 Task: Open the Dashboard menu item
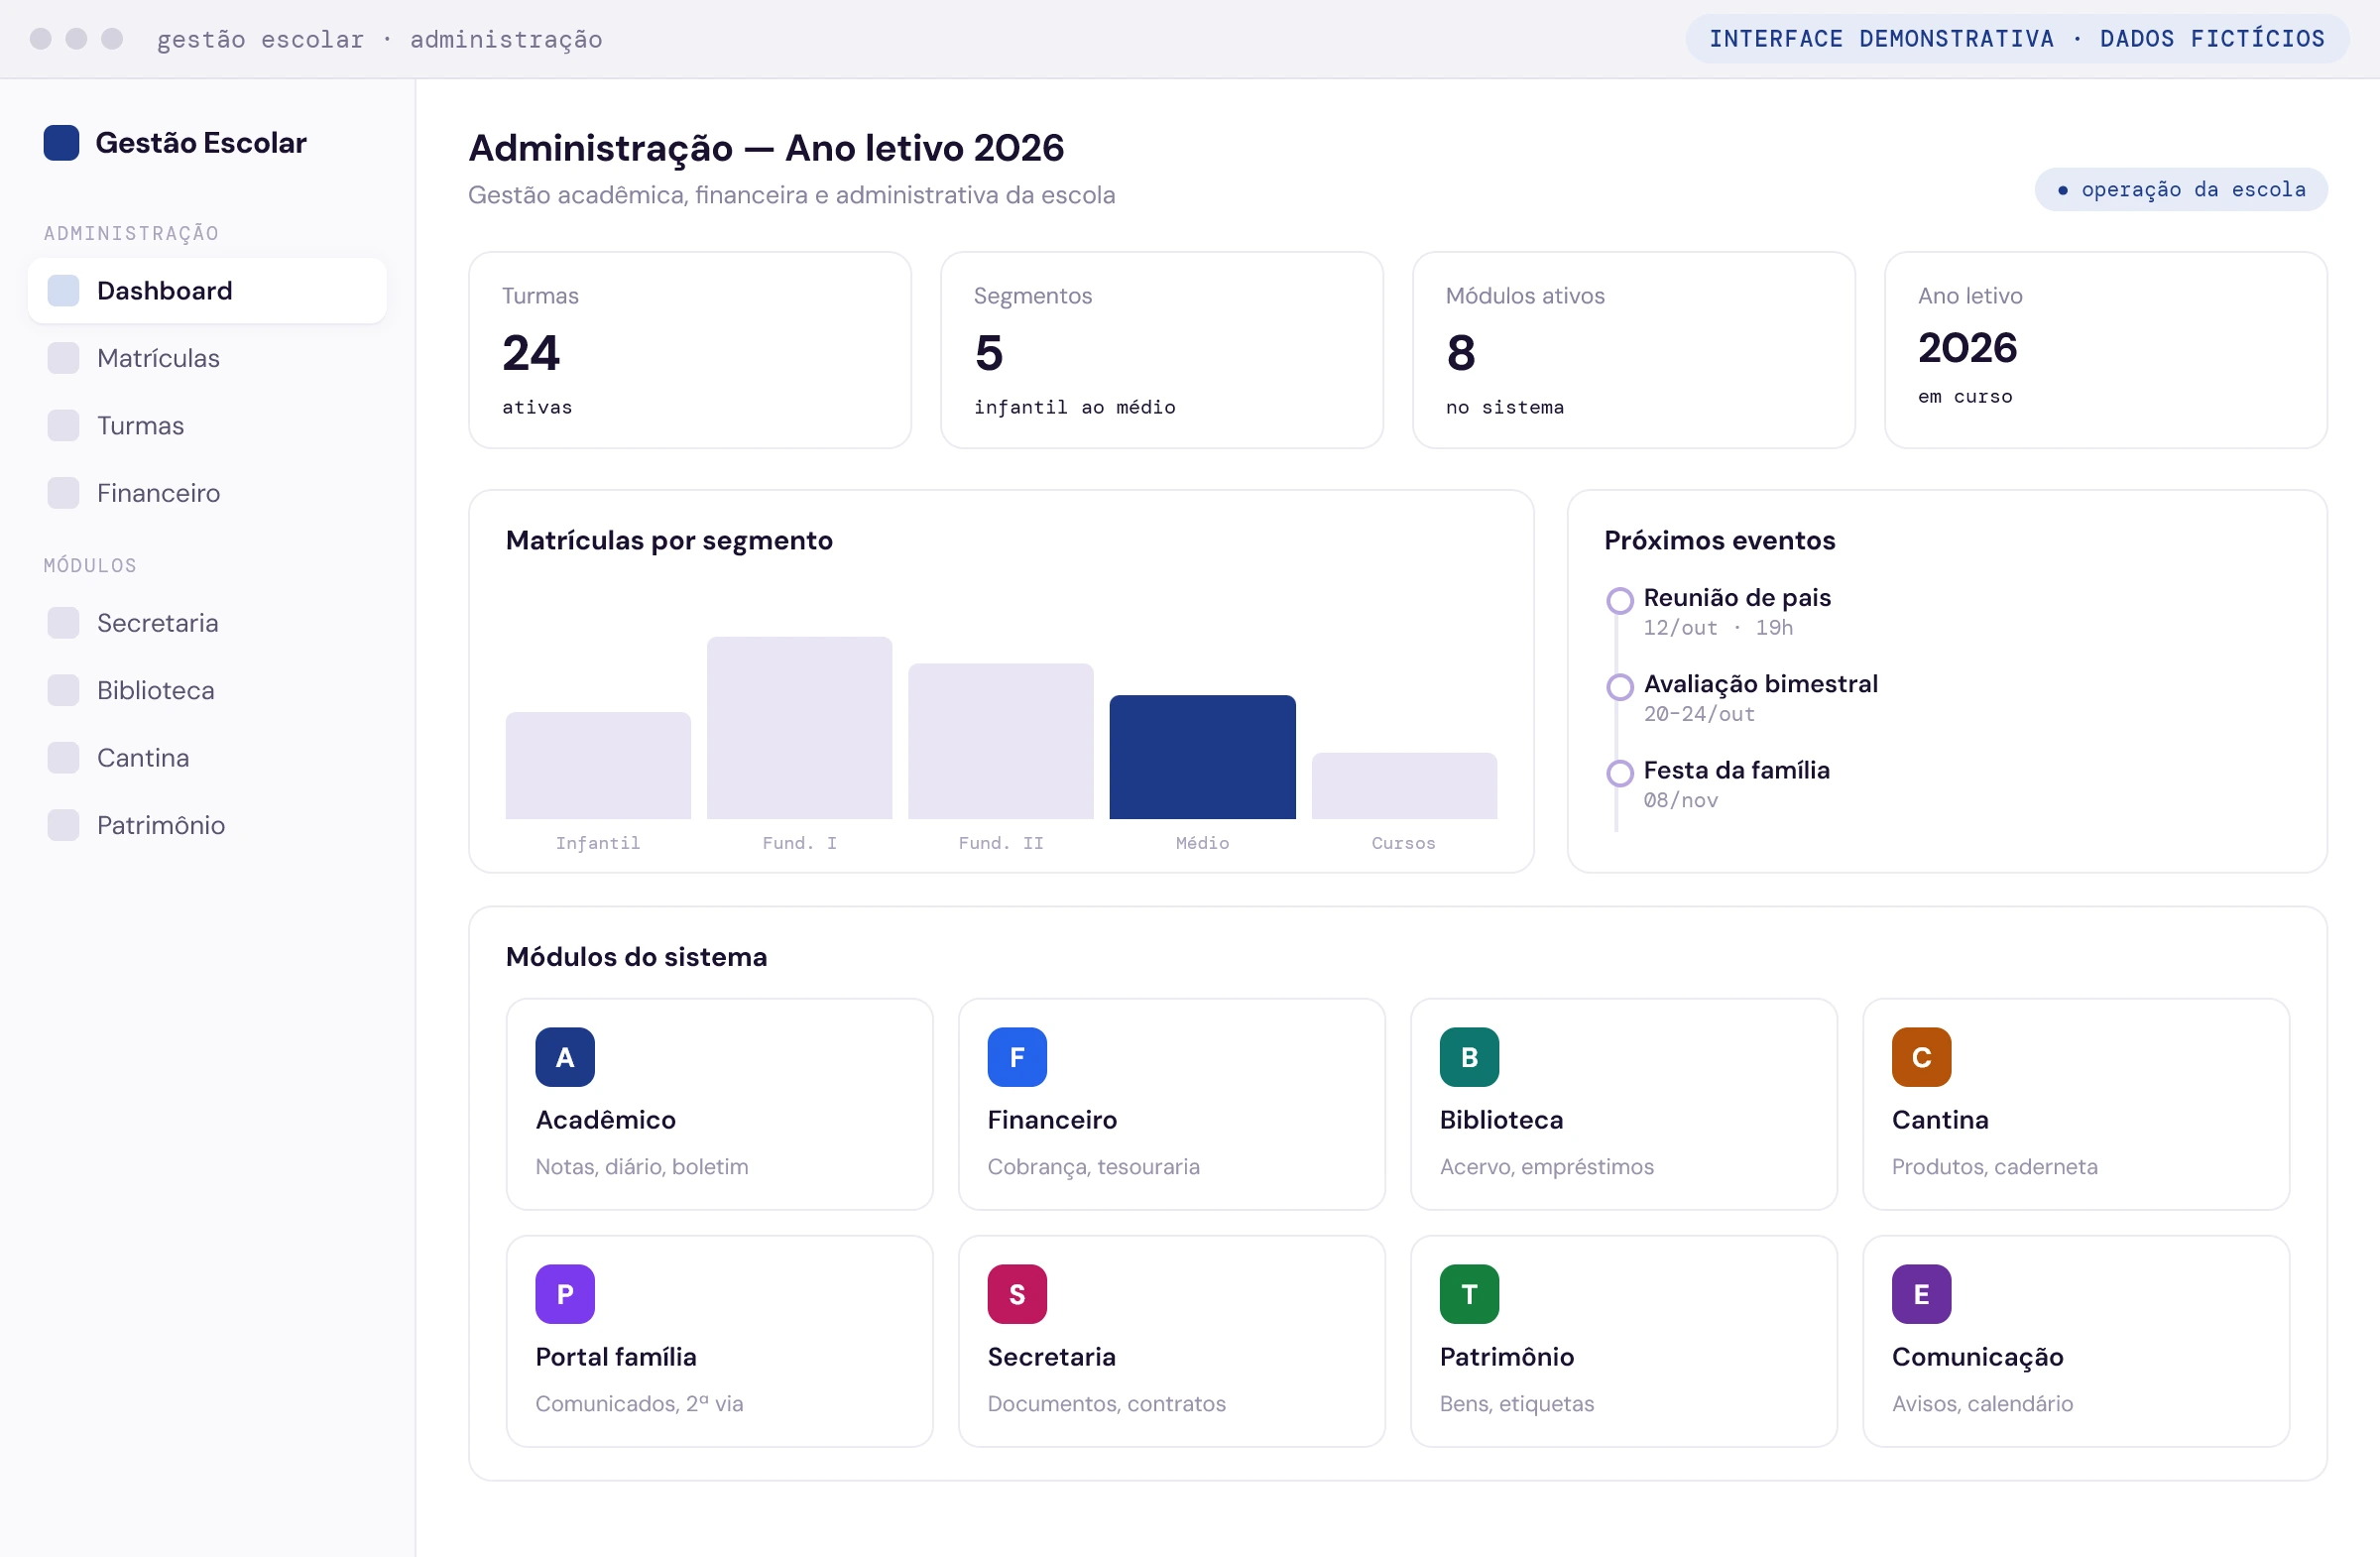(x=207, y=291)
